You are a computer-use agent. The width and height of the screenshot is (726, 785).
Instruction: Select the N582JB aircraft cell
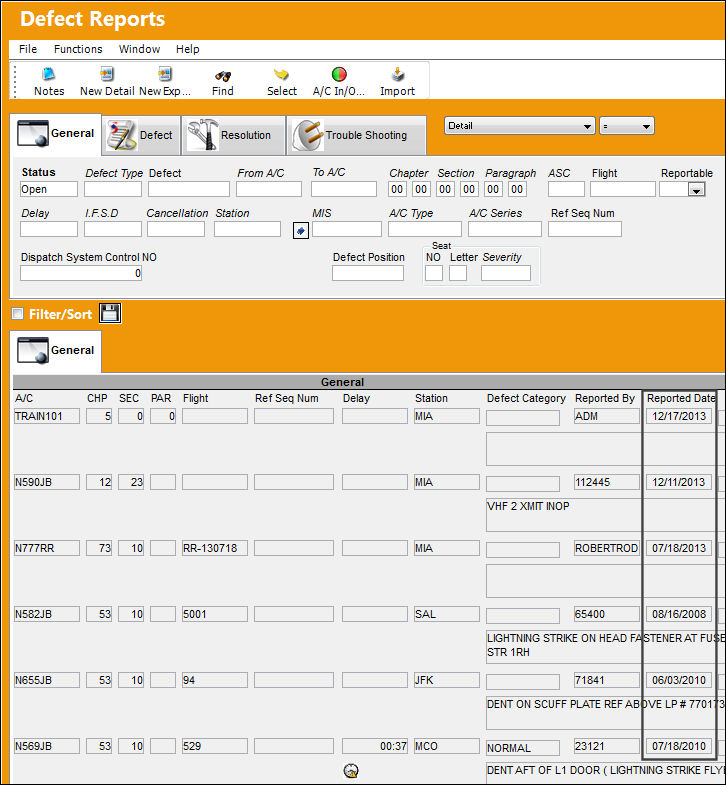coord(47,615)
